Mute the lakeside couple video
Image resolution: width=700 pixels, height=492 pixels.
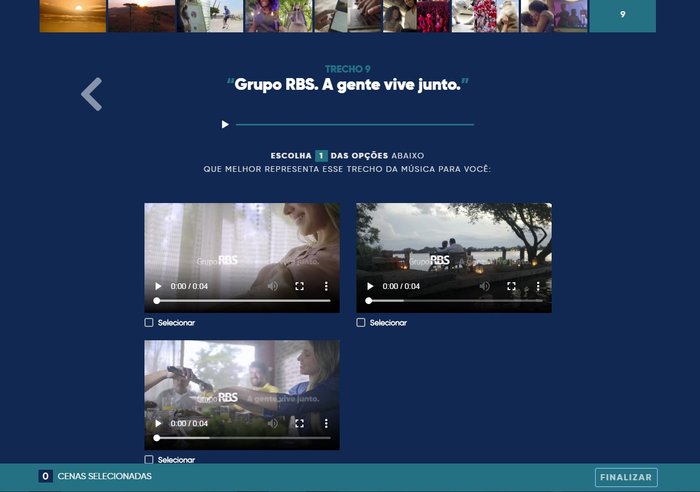(485, 286)
